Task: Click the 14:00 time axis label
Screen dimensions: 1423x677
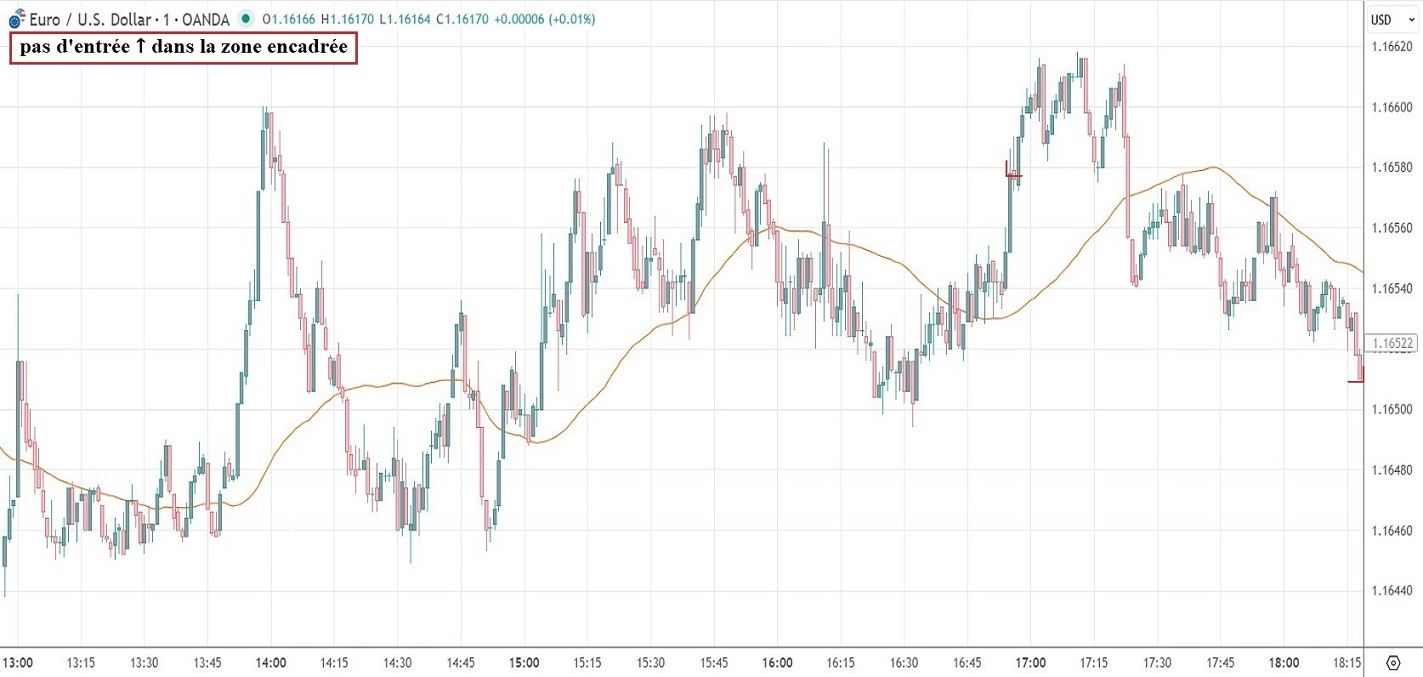Action: click(271, 663)
